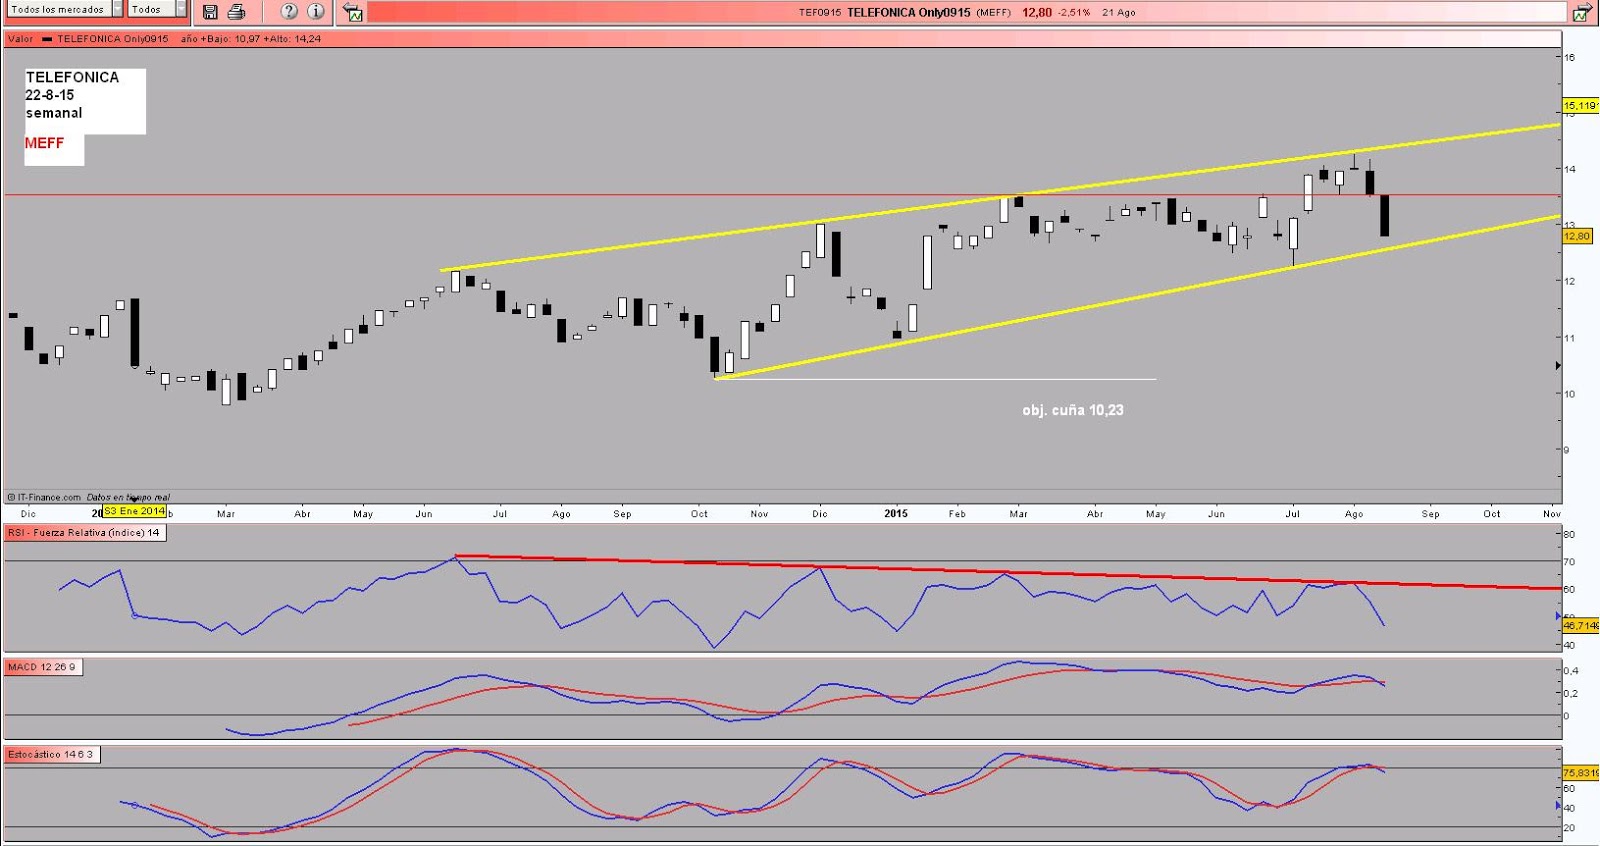This screenshot has width=1600, height=846.
Task: Click the 'Oct' 2014 label on time axis
Action: click(699, 514)
